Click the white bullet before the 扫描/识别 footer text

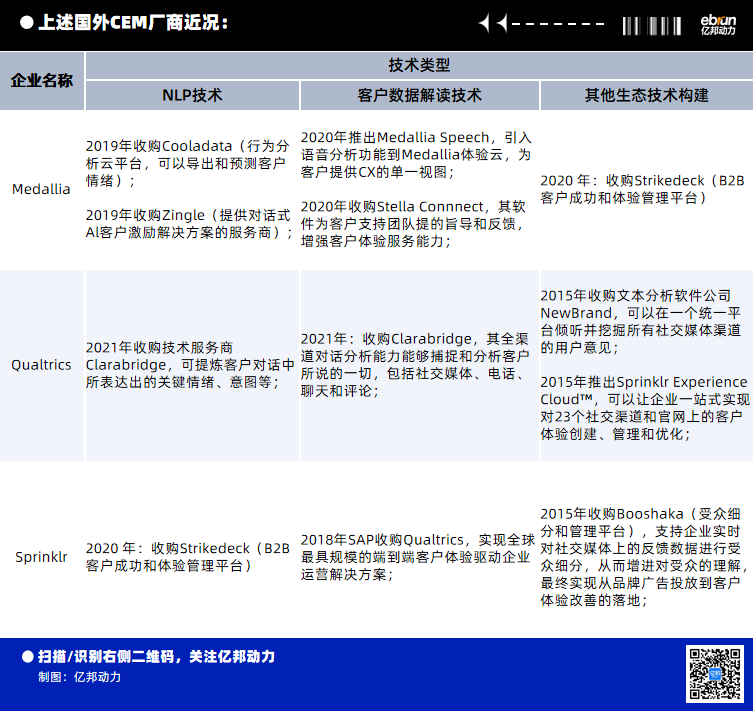tap(27, 657)
